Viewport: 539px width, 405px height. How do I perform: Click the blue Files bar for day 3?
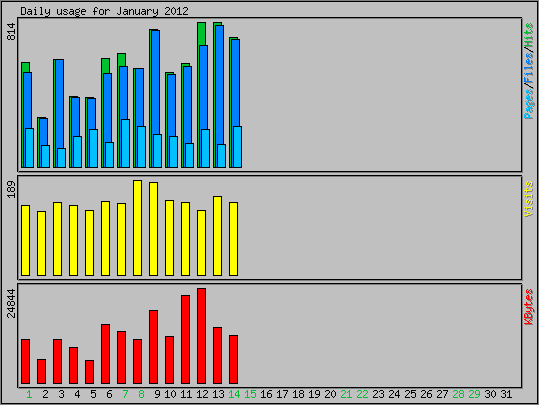[59, 103]
